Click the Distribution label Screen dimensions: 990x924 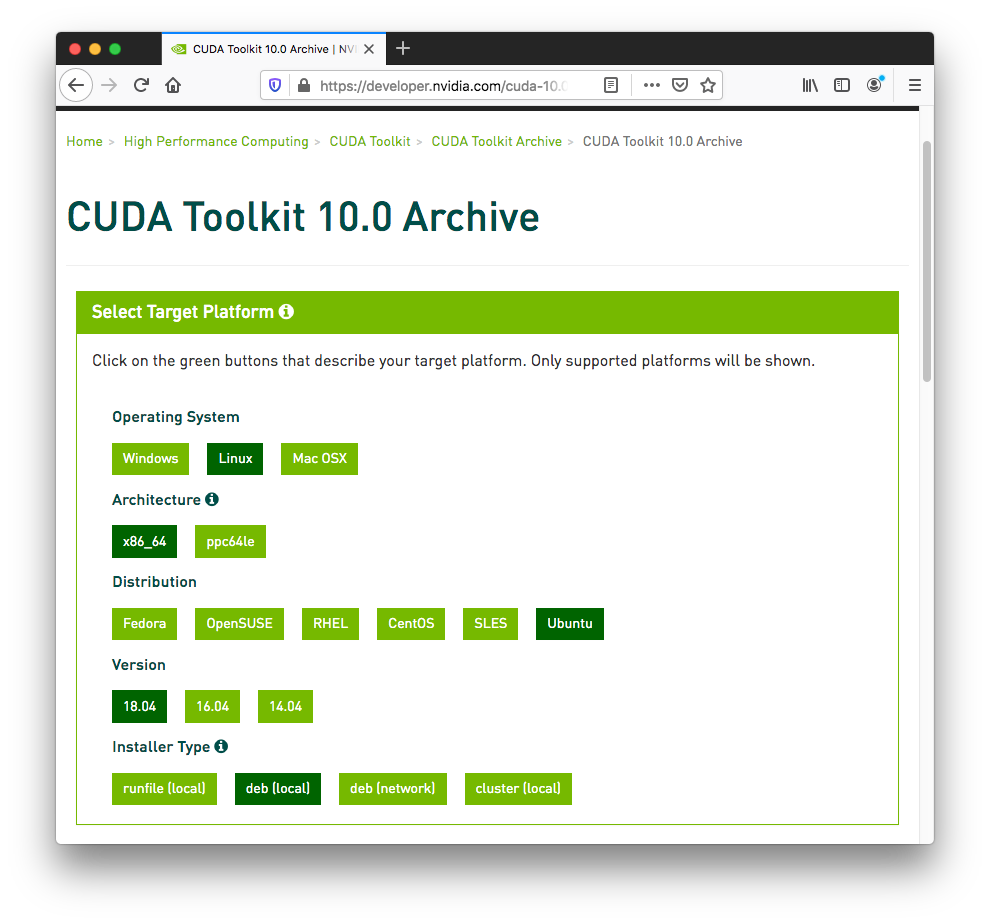(154, 582)
